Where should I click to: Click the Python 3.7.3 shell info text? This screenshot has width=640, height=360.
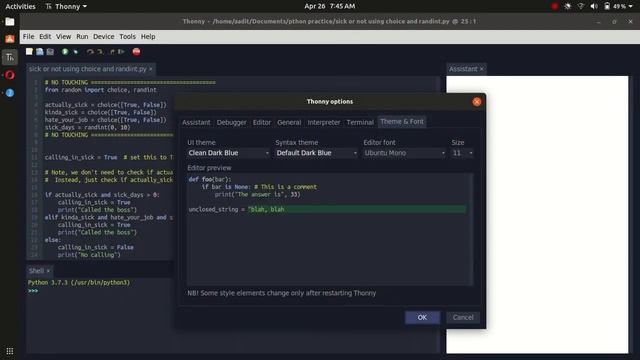(79, 282)
